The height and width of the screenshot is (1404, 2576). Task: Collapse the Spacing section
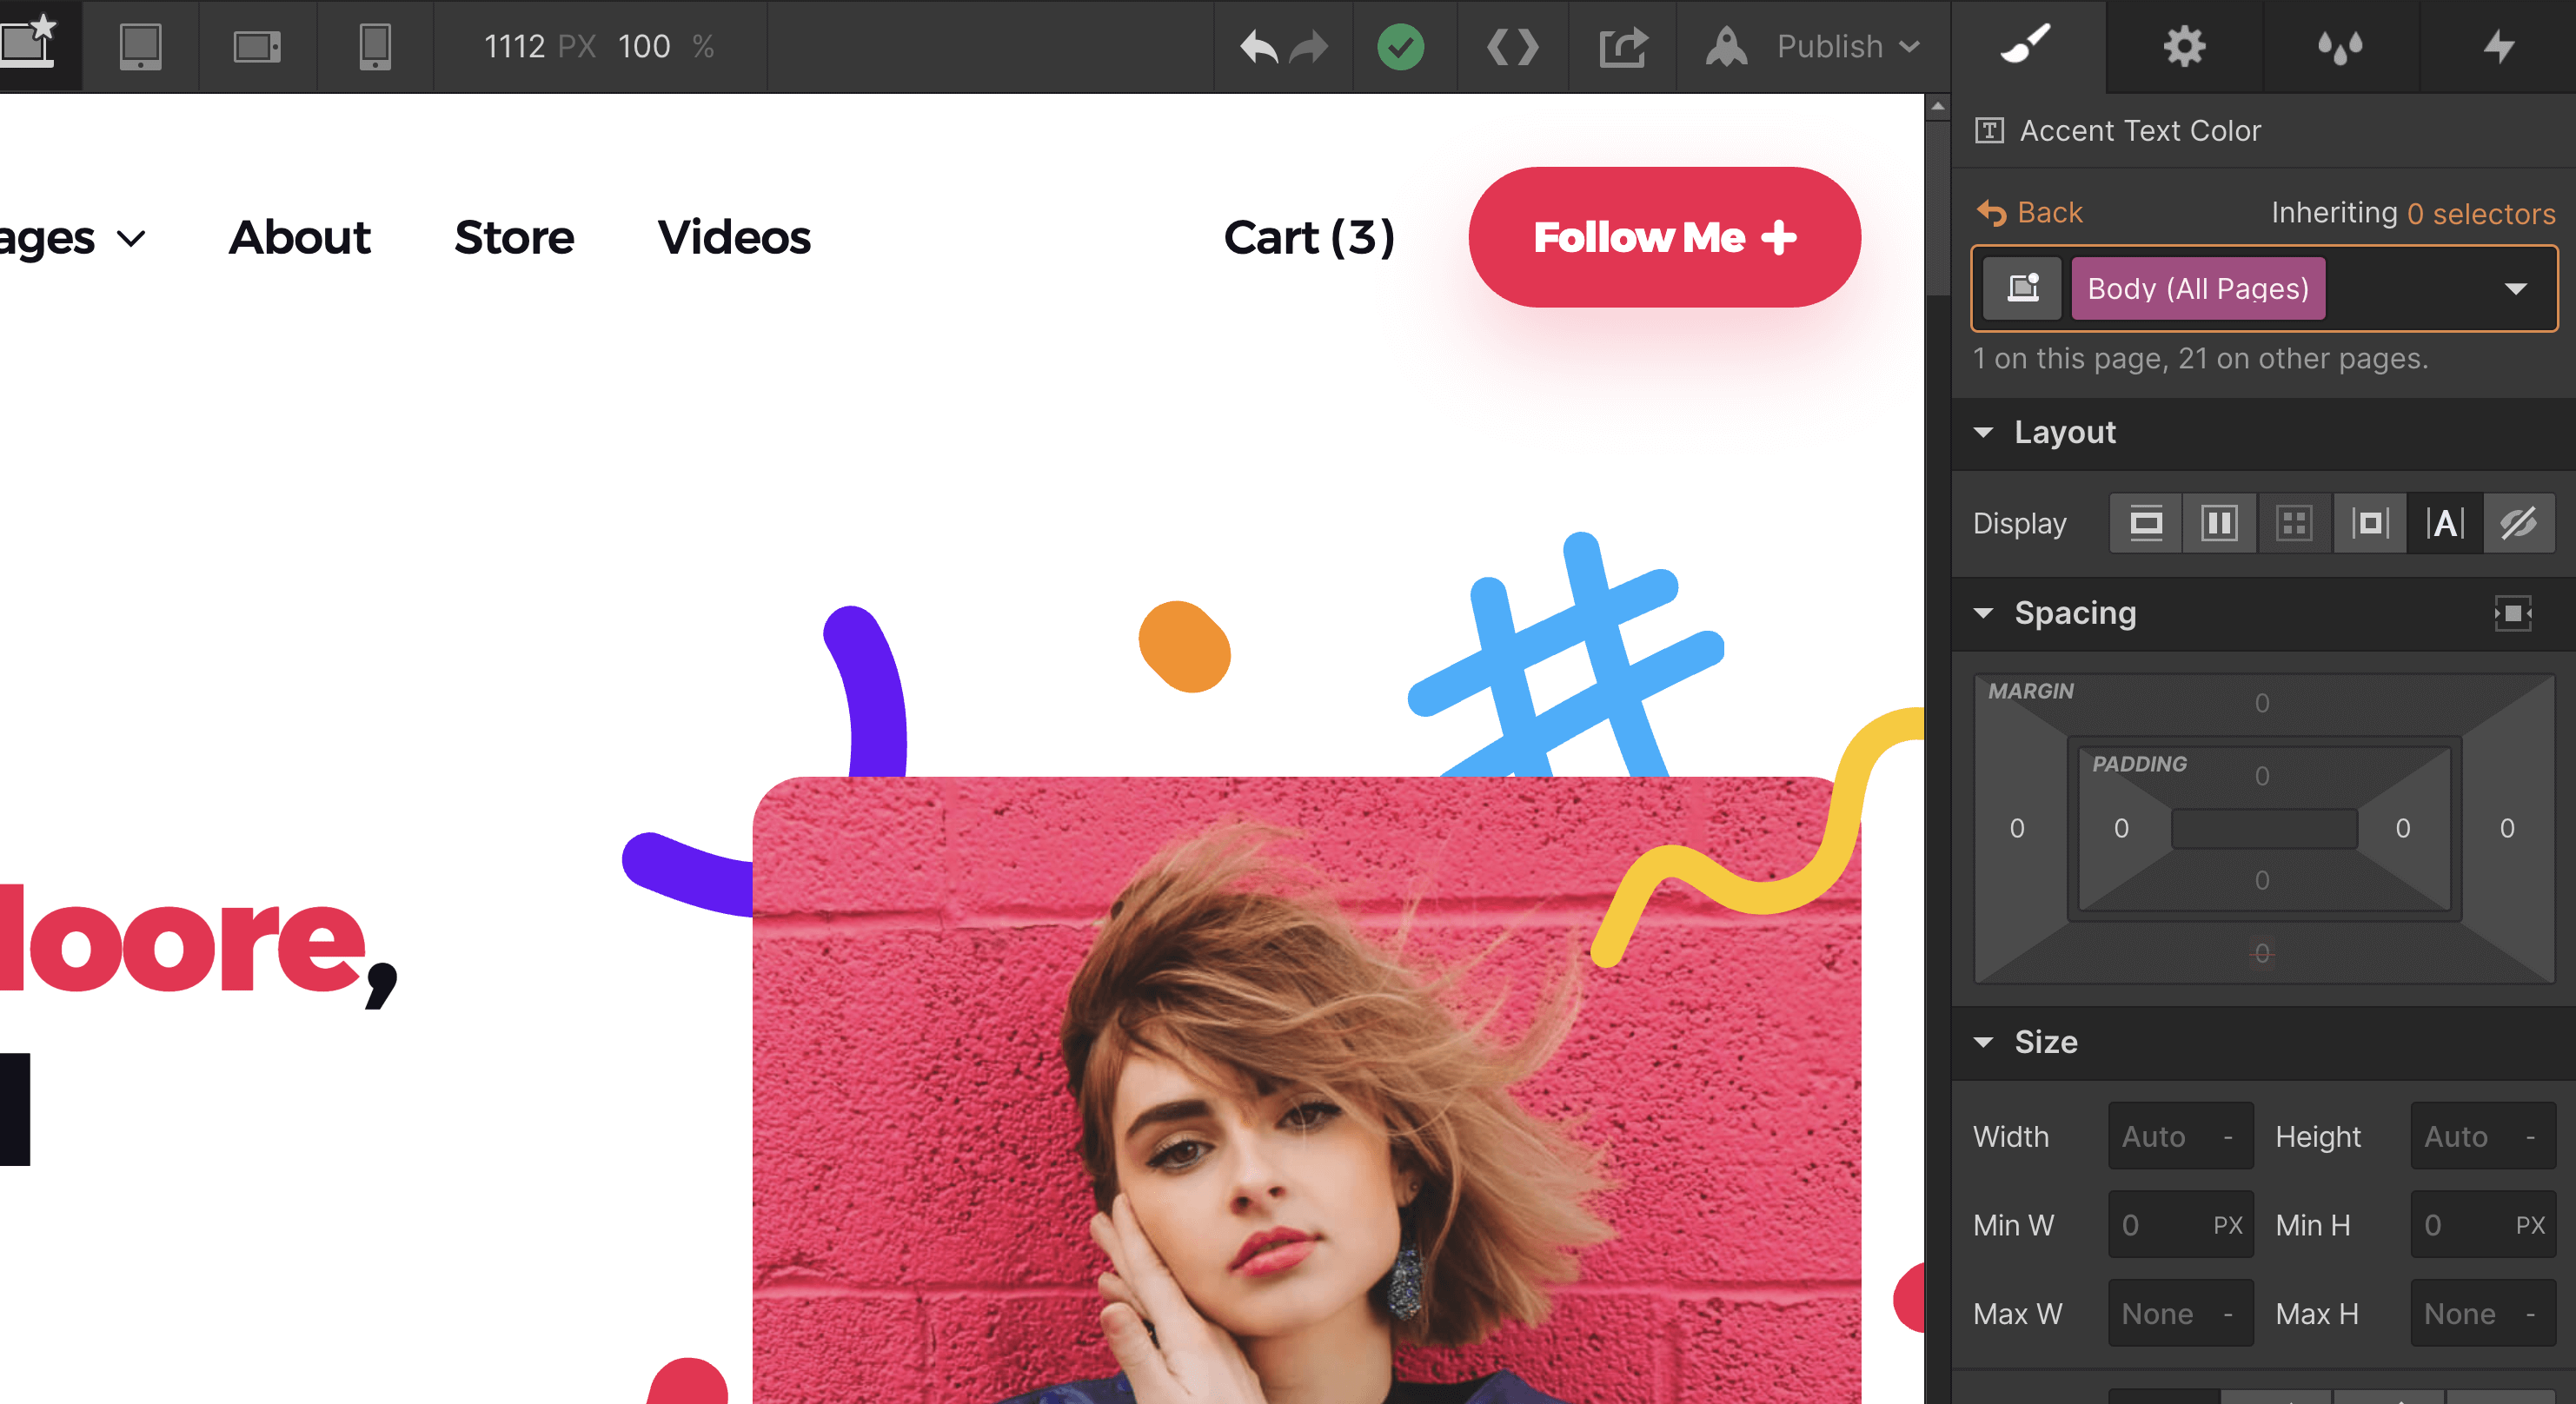tap(1986, 613)
